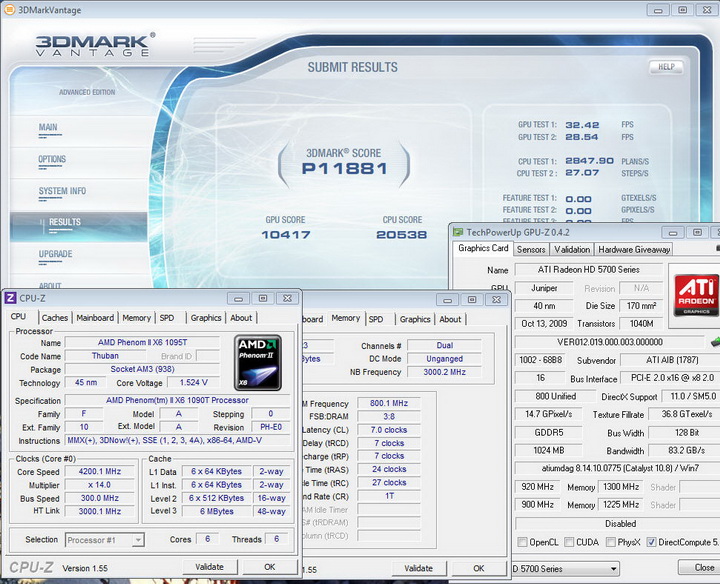Screen dimensions: 720x584
Task: Click the 3DMark score P11881
Action: [x=344, y=169]
